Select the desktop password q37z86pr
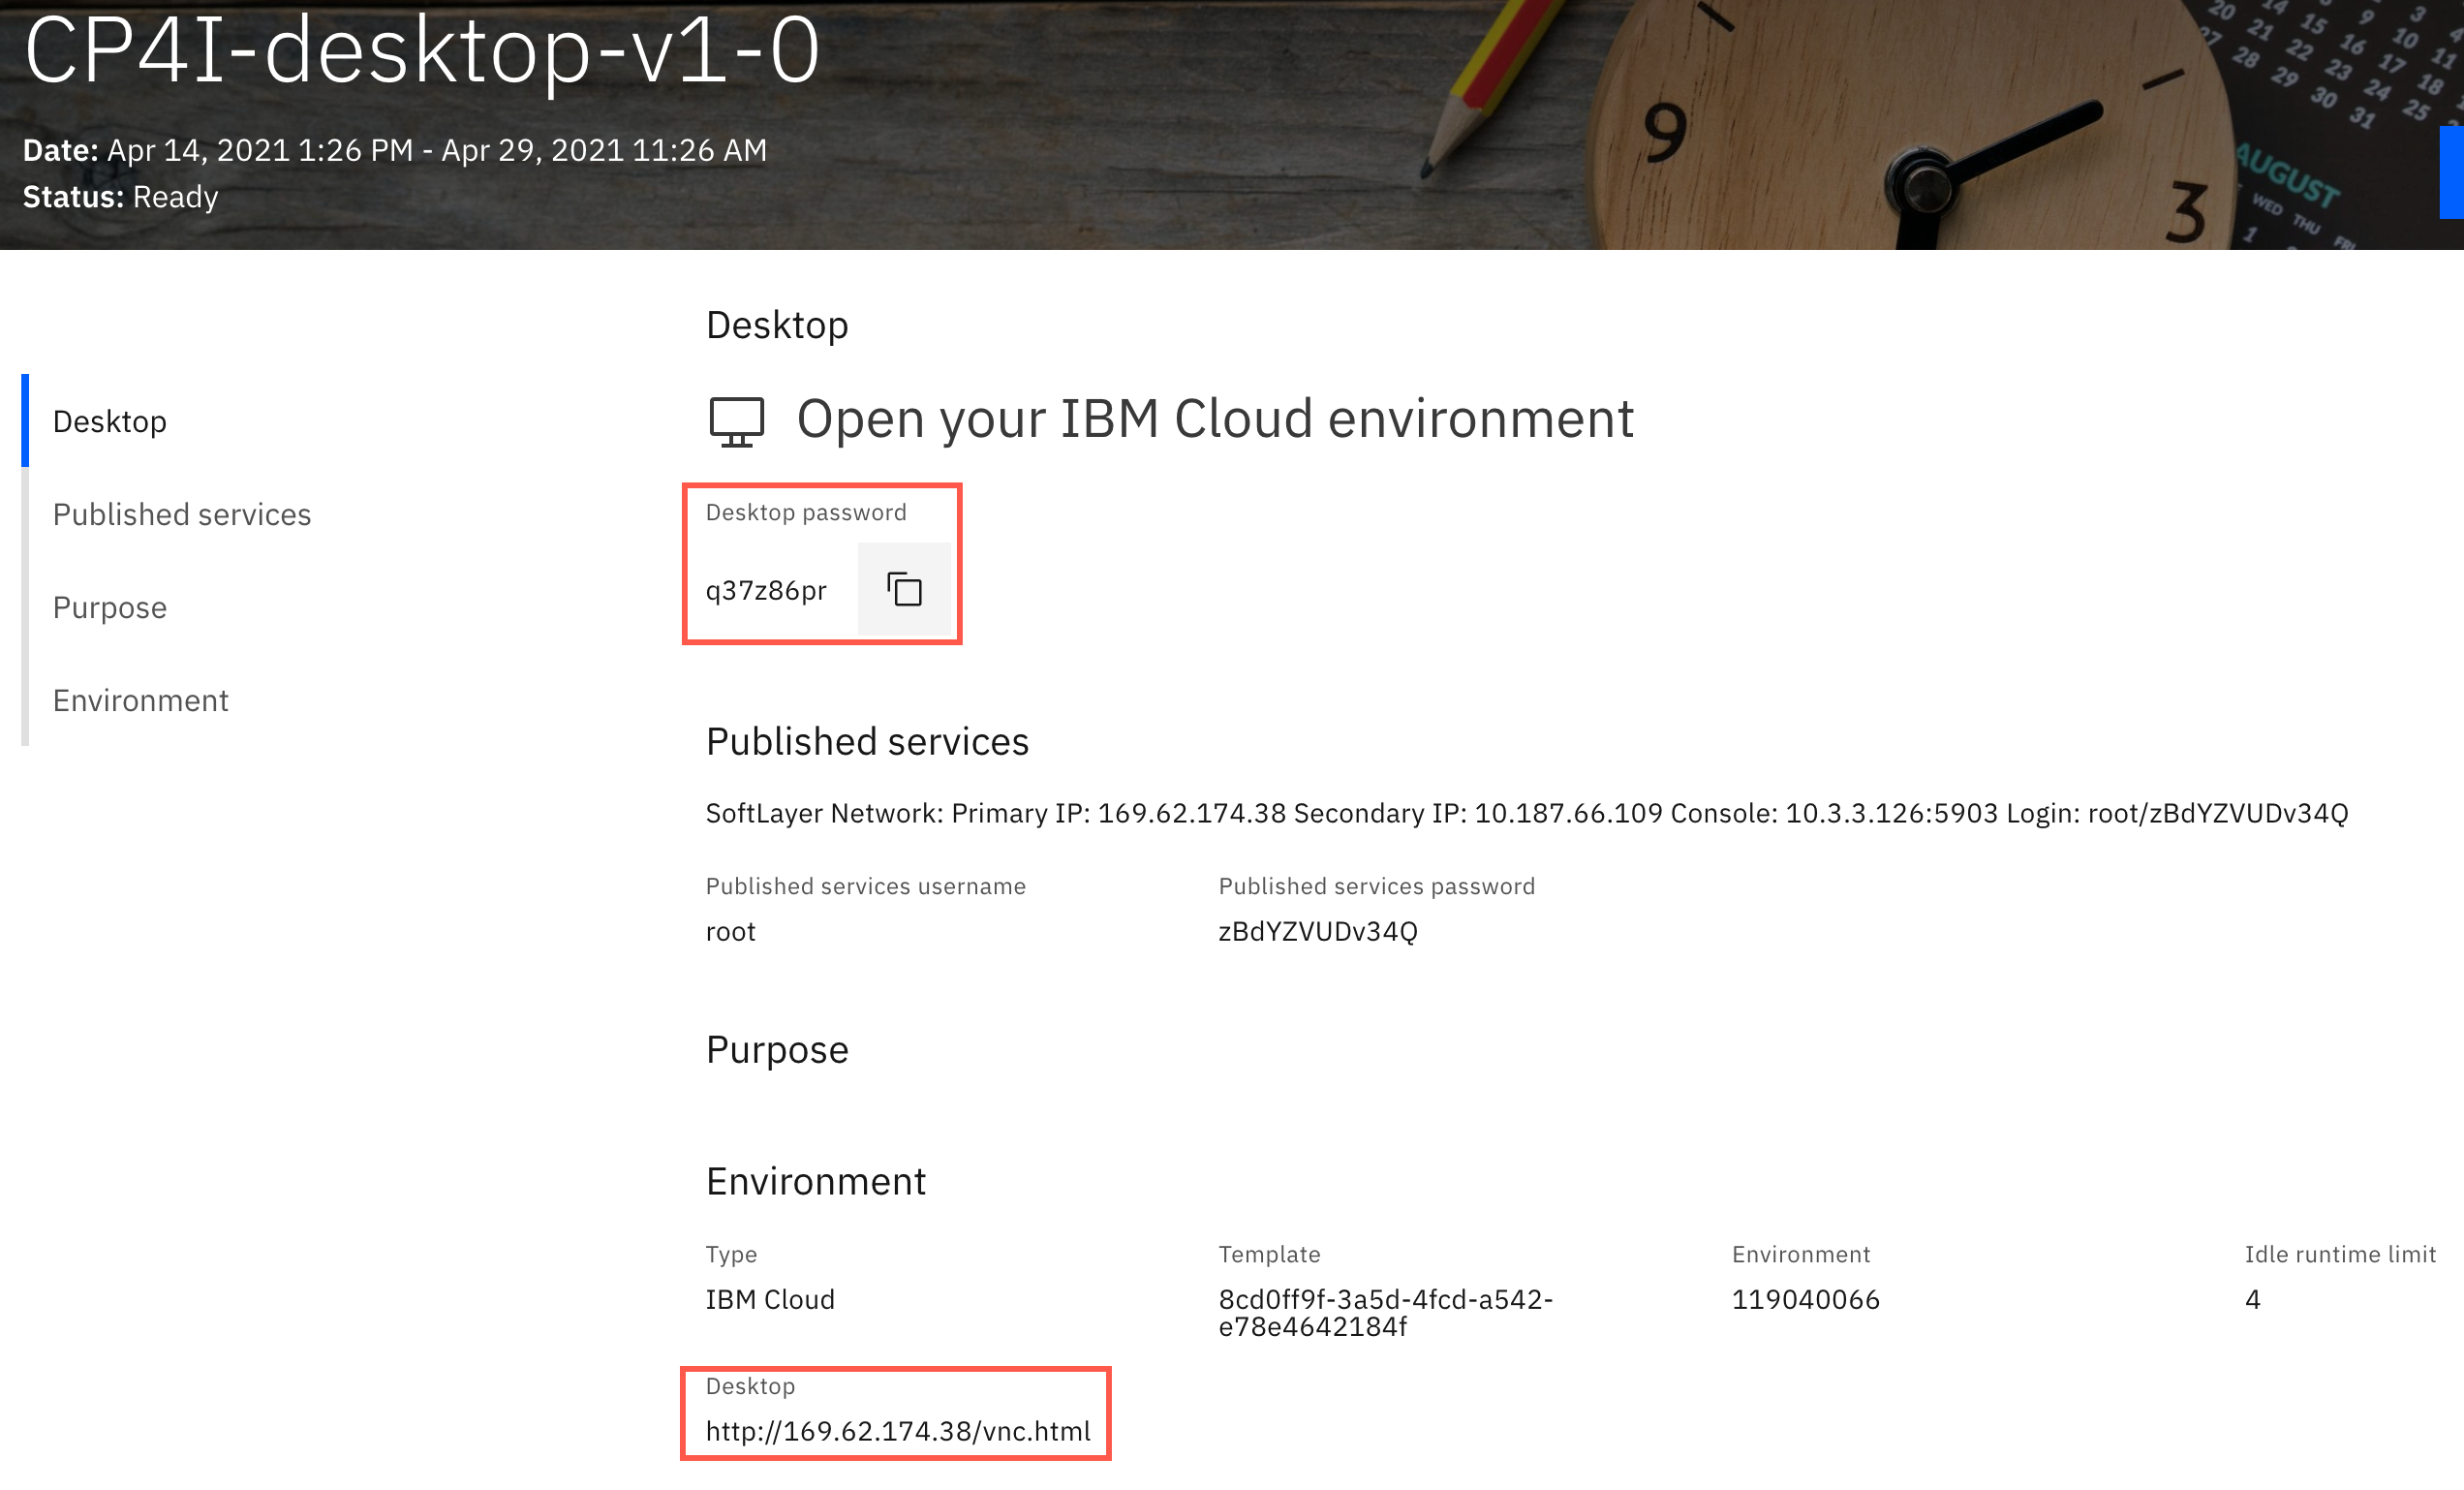2464x1490 pixels. click(x=766, y=590)
